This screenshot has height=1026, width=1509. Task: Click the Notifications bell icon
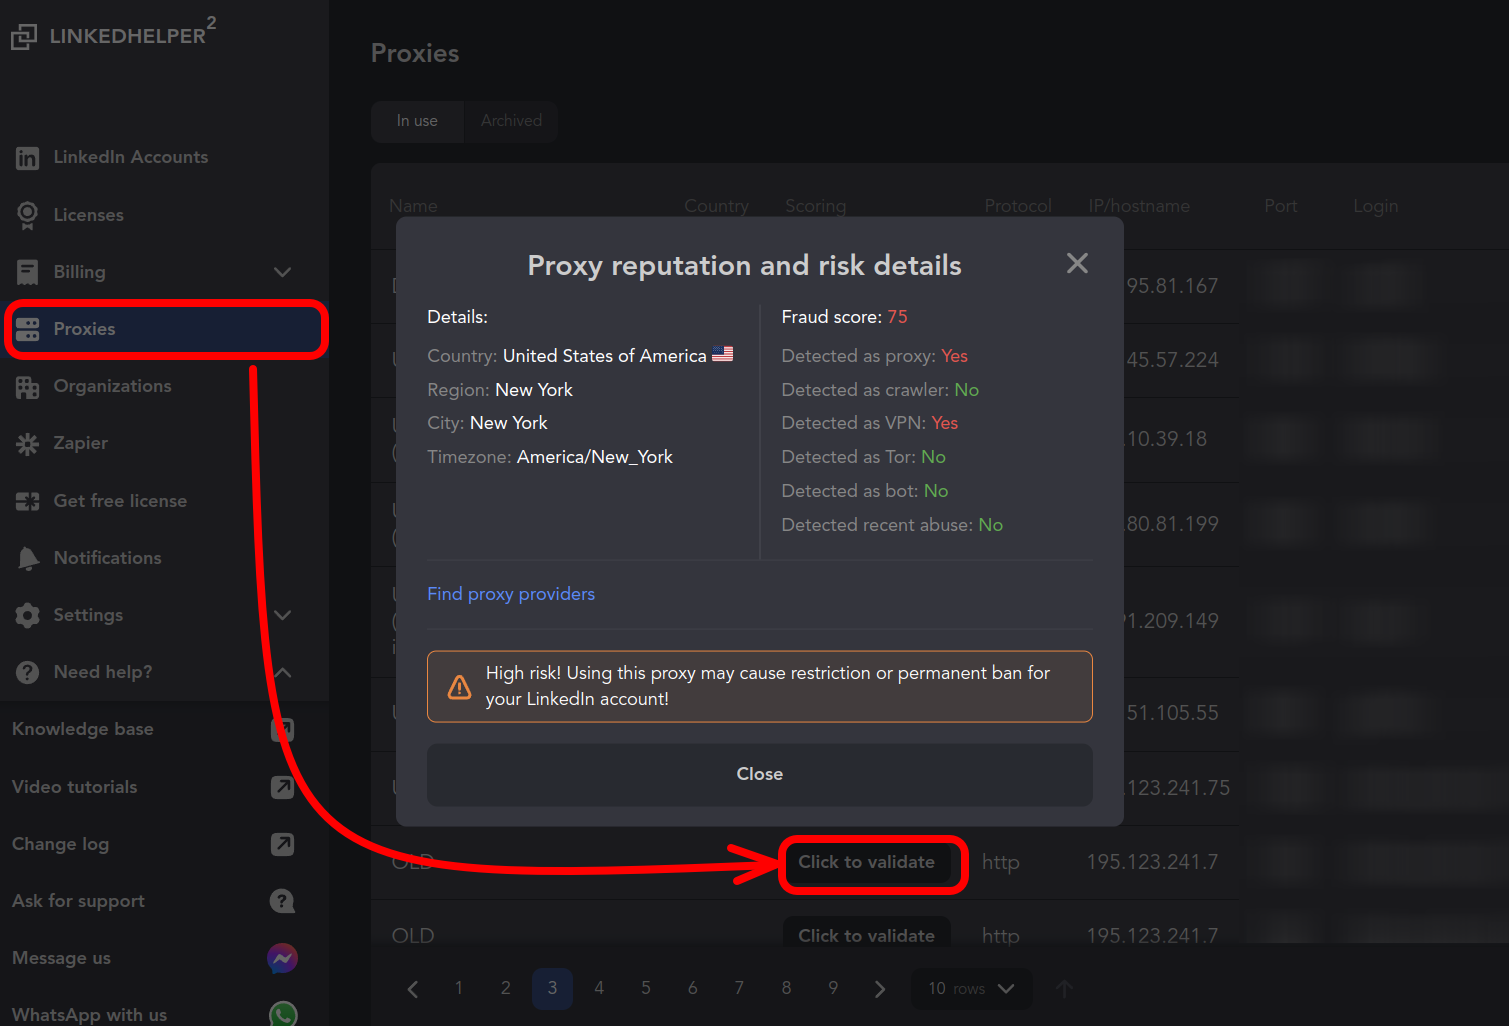click(27, 557)
